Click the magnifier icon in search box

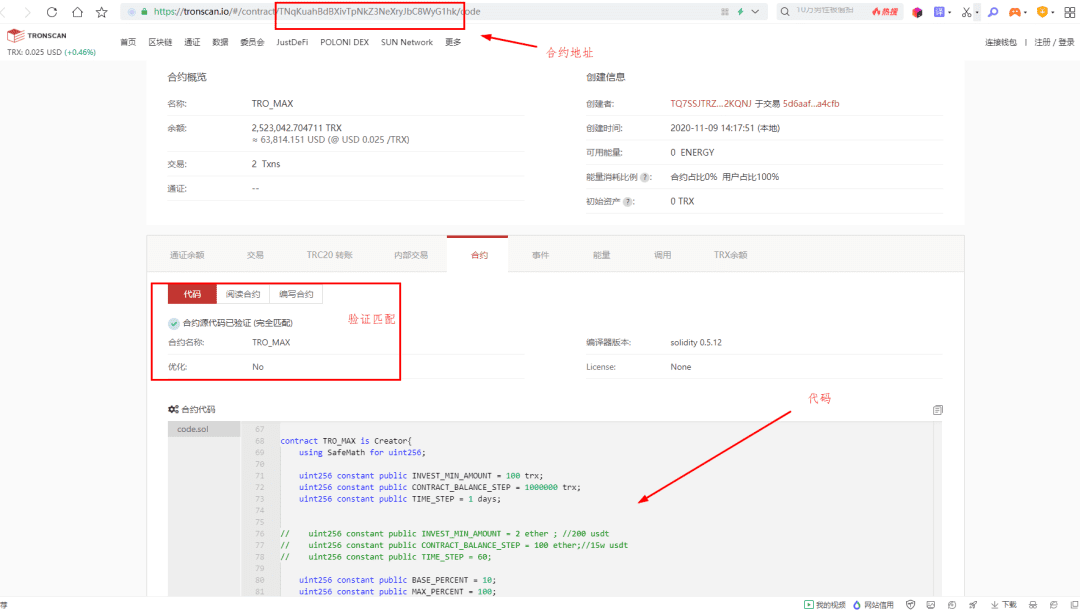coord(785,12)
